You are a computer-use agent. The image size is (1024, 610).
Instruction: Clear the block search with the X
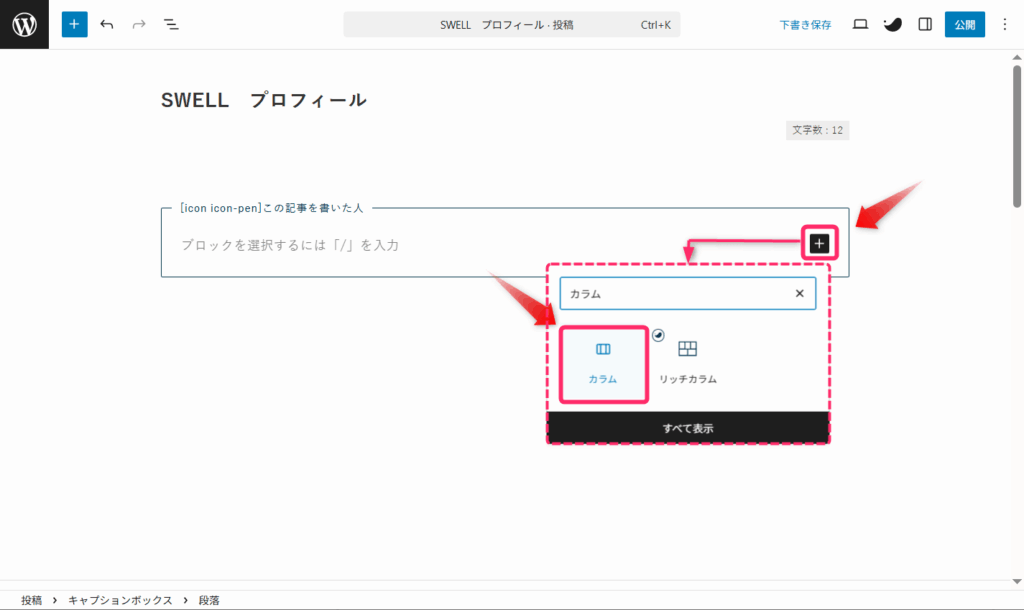click(799, 293)
